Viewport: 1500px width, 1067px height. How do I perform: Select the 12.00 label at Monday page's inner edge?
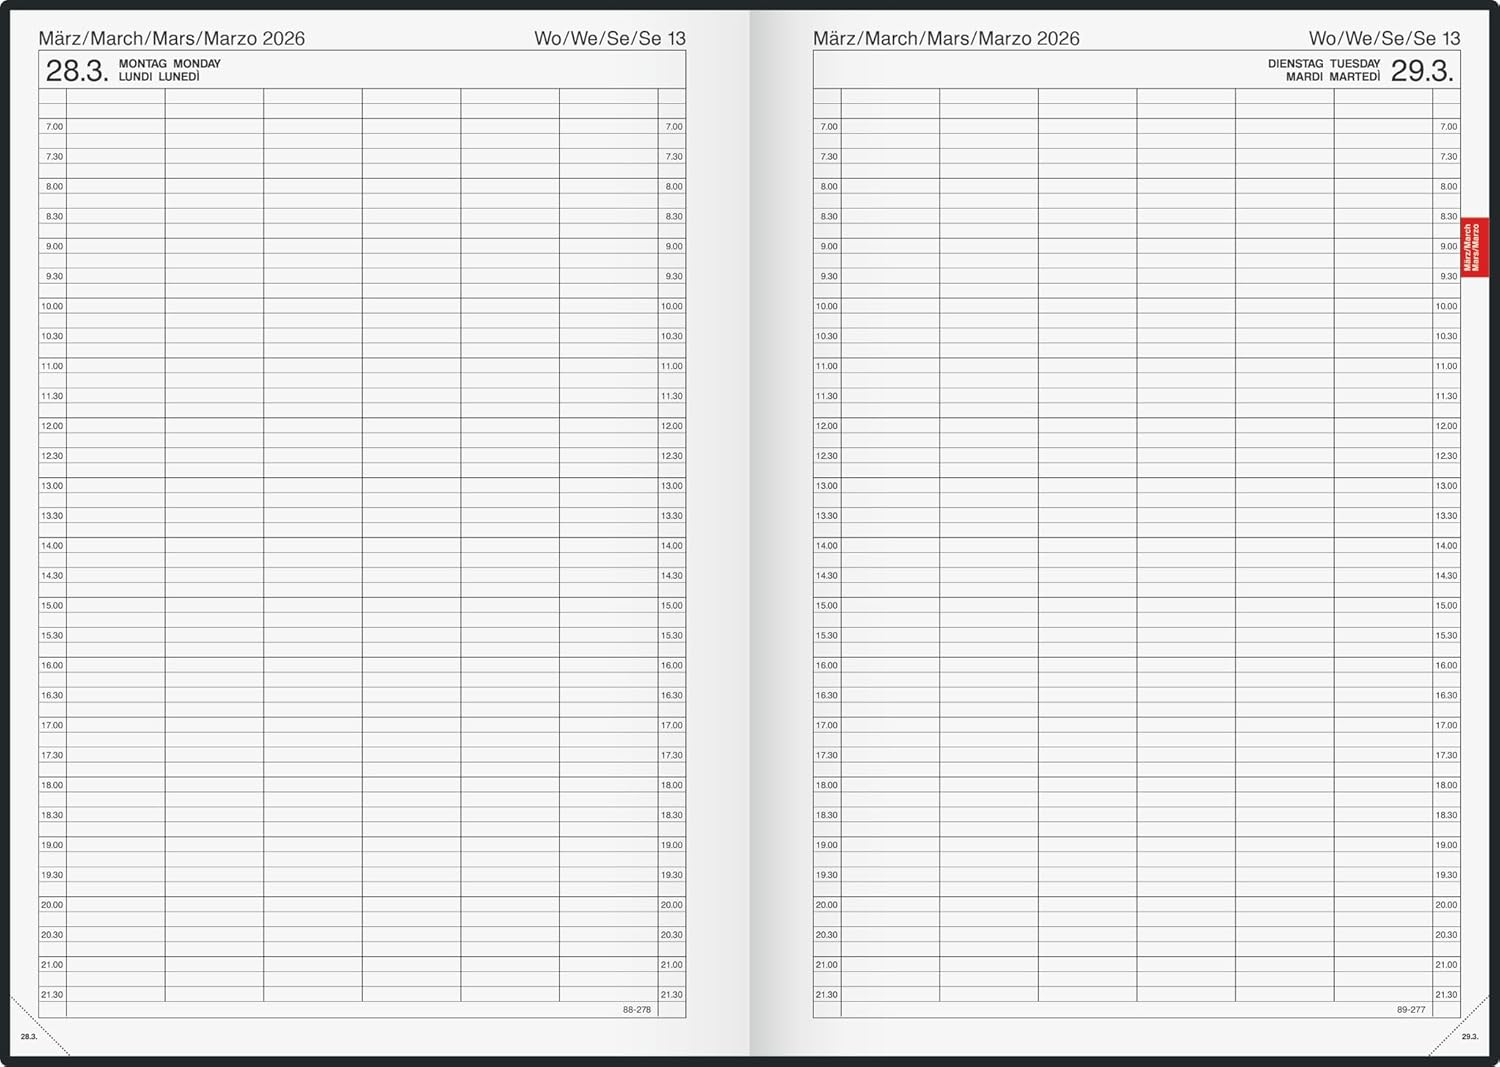coord(671,426)
